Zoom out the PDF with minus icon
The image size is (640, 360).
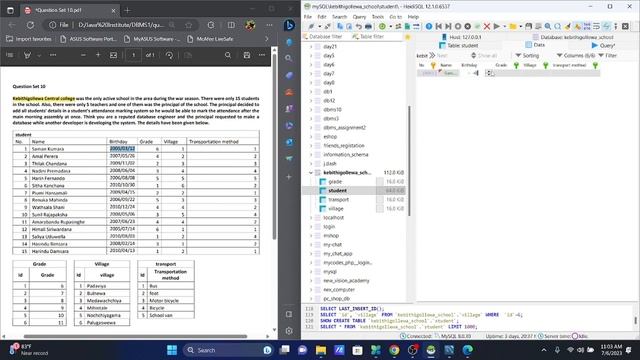coord(83,55)
